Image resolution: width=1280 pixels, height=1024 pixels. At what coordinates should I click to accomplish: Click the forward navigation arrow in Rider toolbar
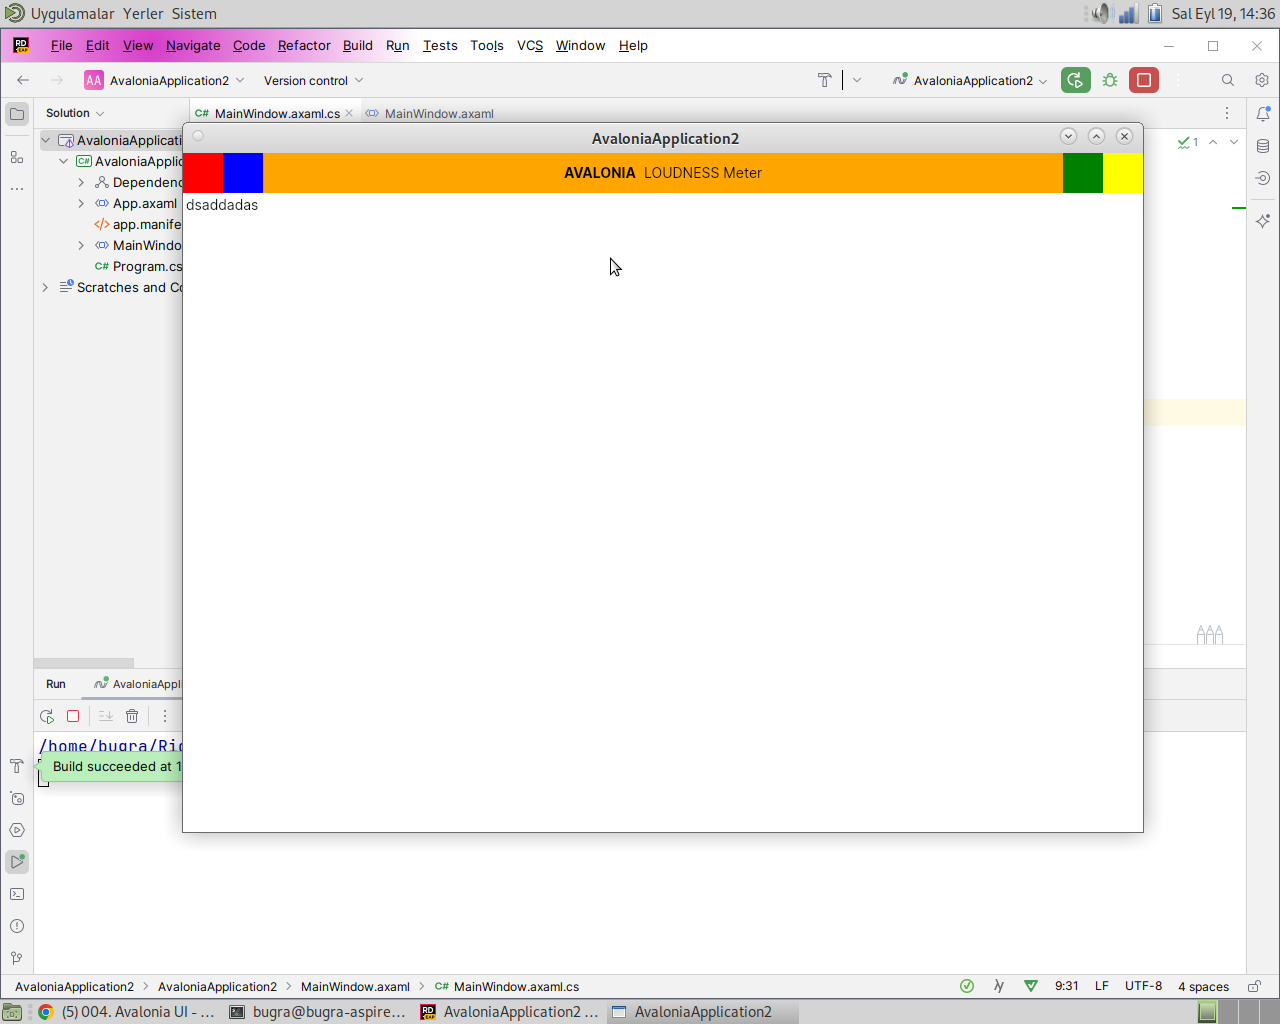57,80
